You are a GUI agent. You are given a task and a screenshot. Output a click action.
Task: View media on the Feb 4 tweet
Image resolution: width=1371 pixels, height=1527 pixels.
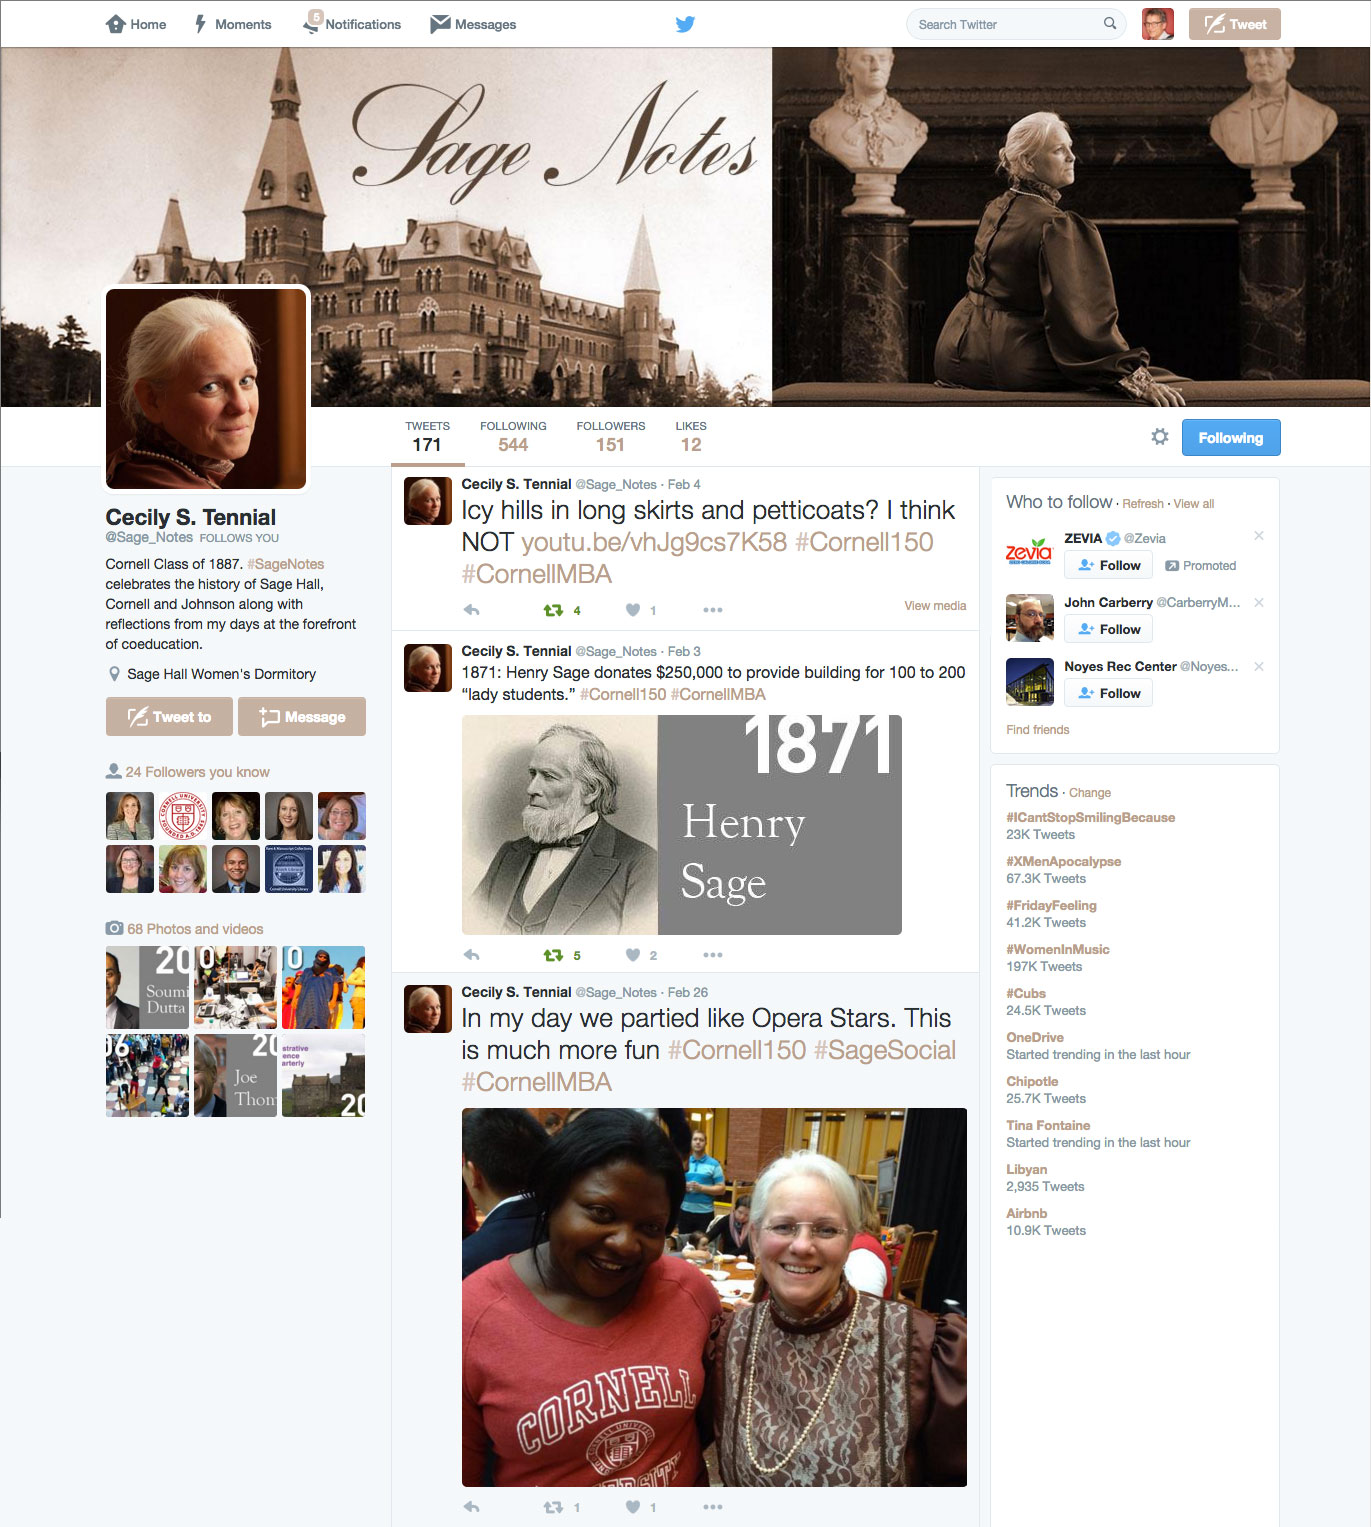click(x=935, y=606)
